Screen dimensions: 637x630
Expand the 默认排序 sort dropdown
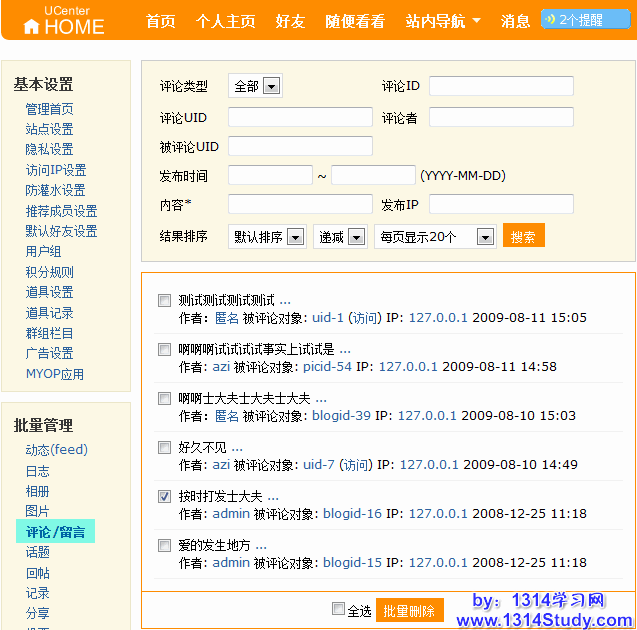click(x=267, y=237)
